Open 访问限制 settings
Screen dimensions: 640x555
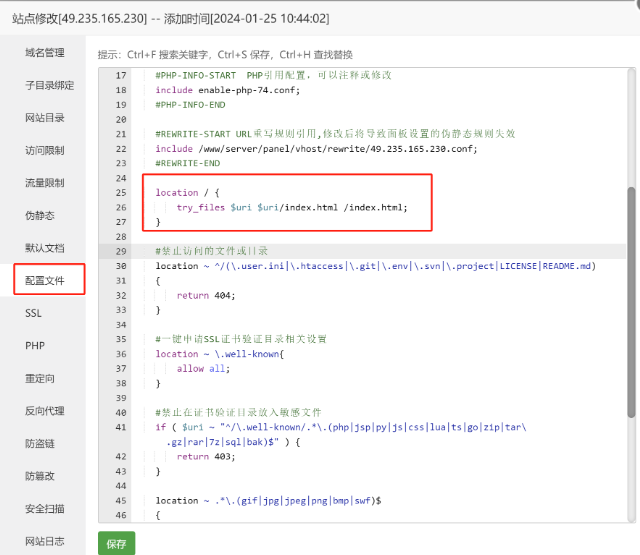(x=44, y=151)
